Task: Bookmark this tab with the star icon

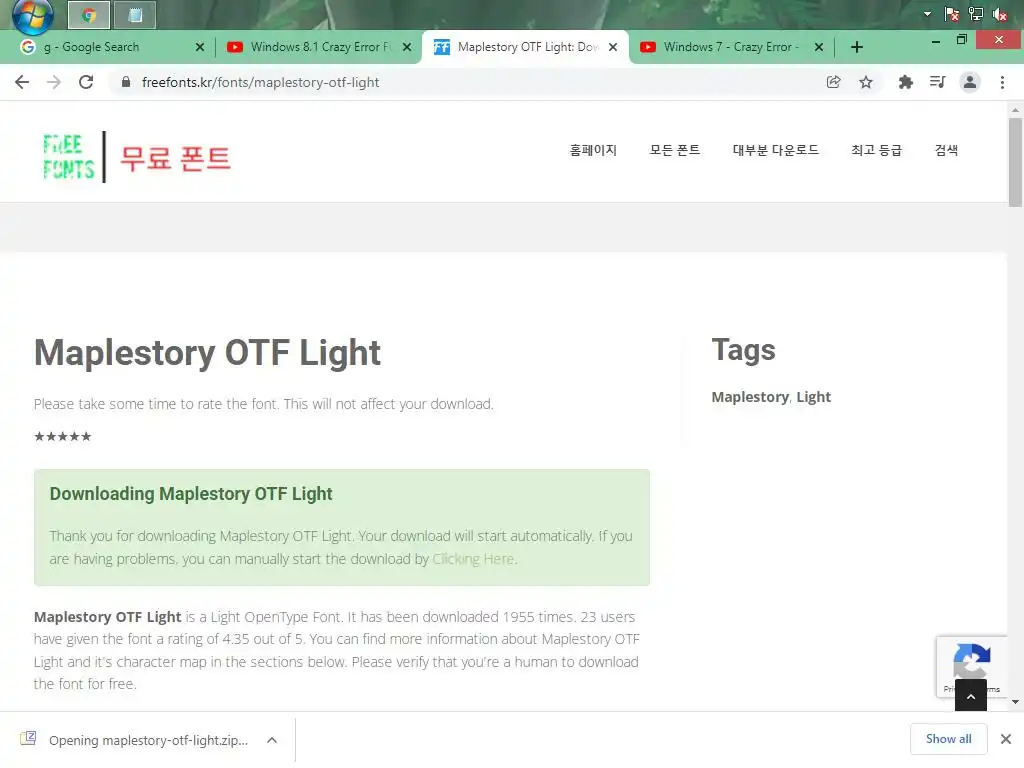Action: pyautogui.click(x=866, y=82)
